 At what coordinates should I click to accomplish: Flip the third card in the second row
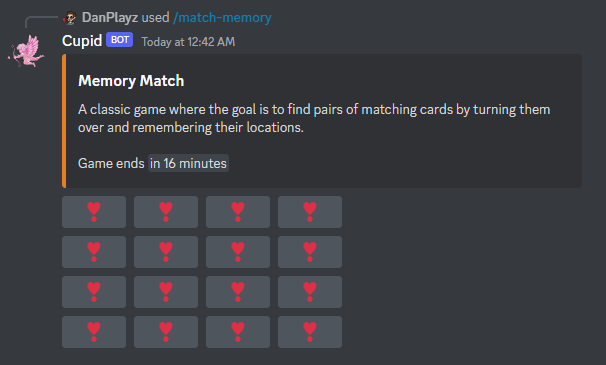point(238,252)
